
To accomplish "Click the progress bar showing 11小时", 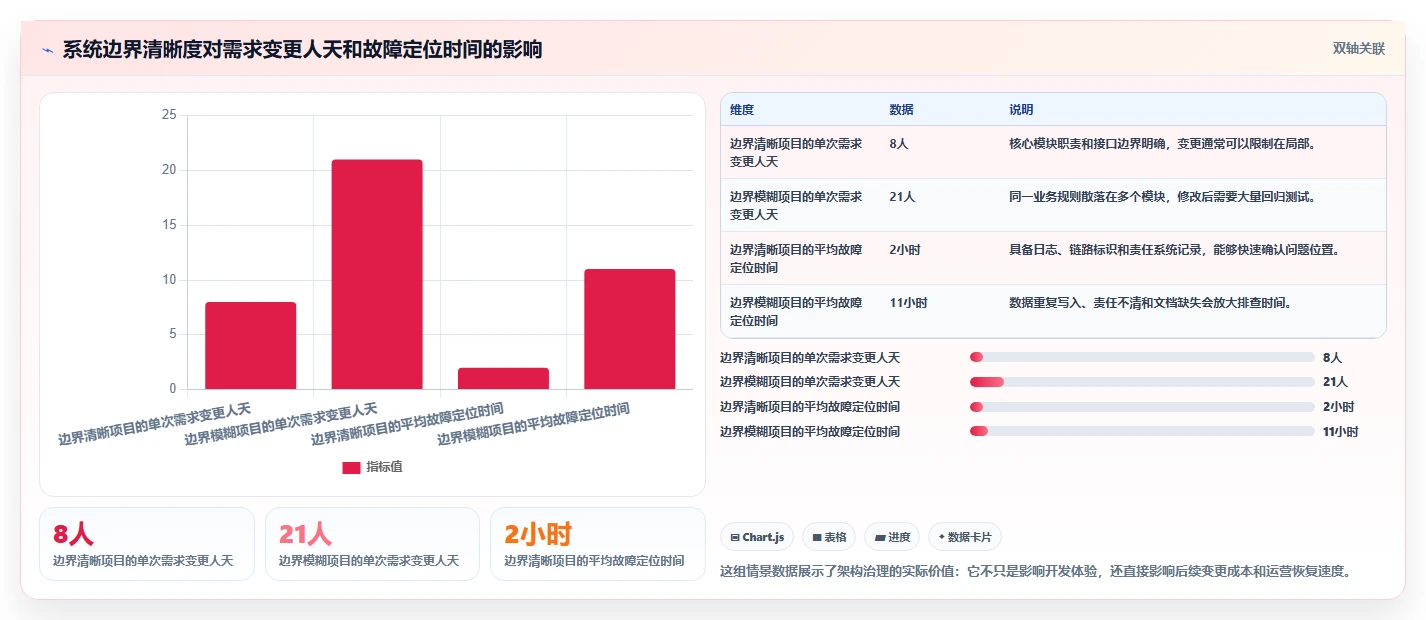I will (1142, 431).
